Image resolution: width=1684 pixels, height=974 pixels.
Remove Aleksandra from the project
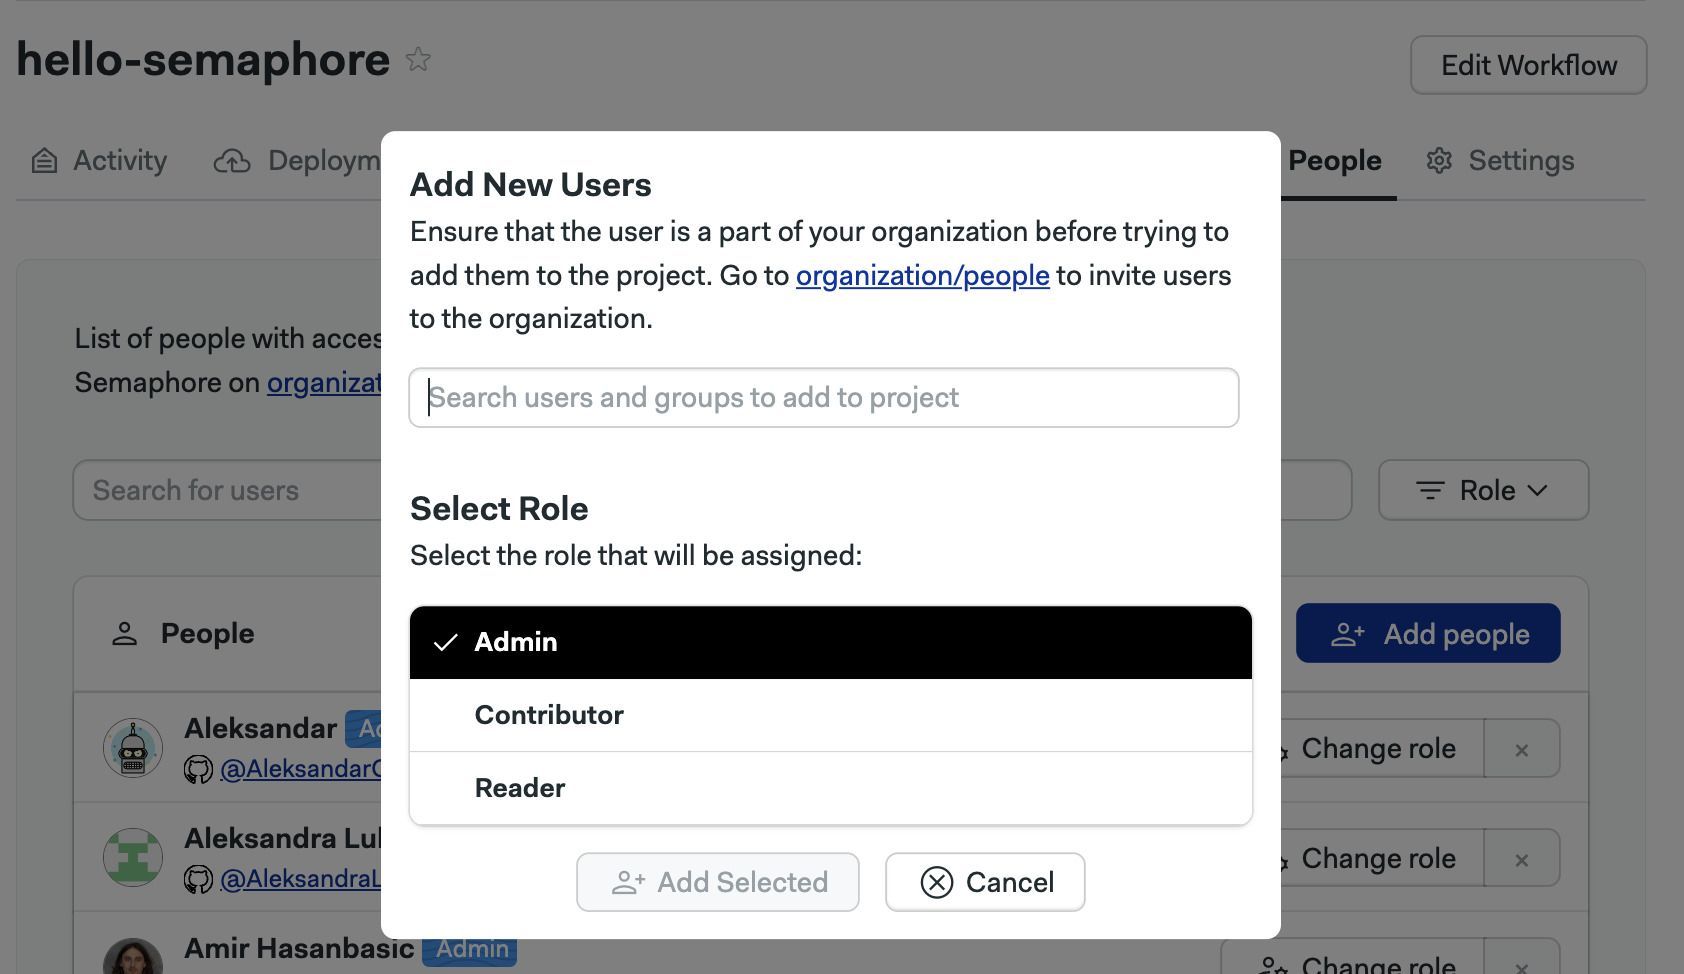click(1522, 858)
